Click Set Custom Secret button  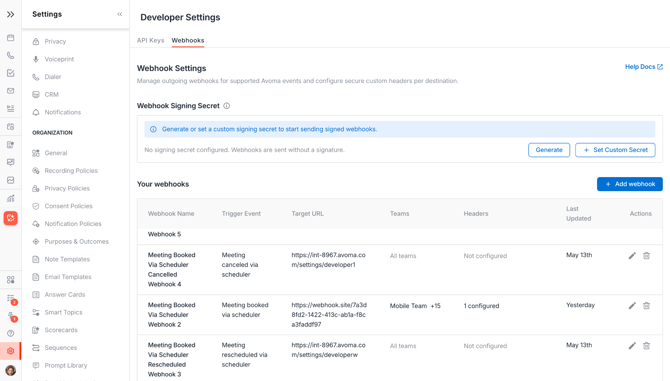pyautogui.click(x=615, y=150)
